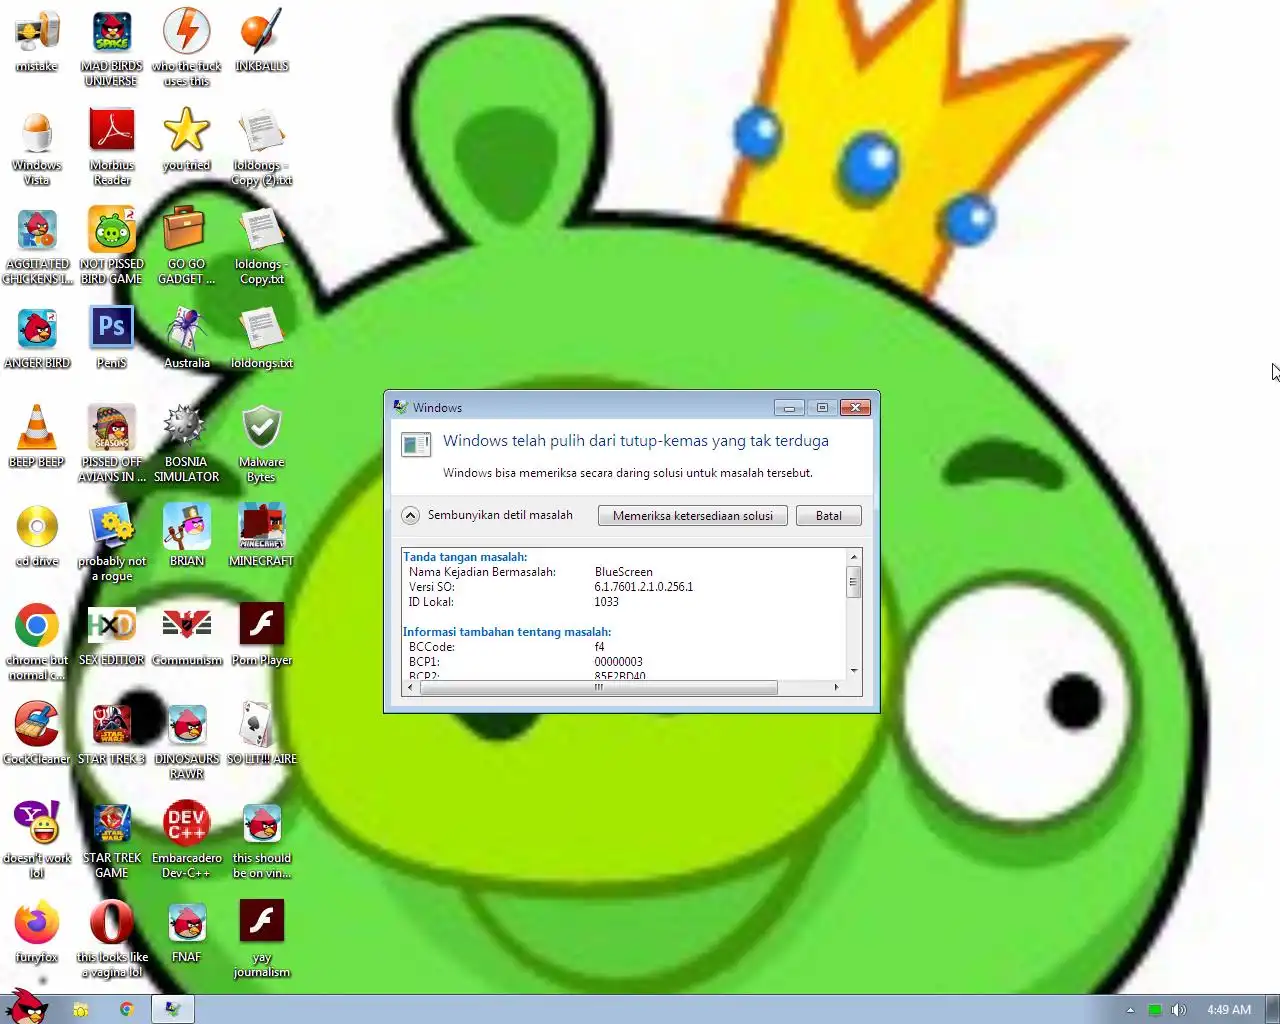The width and height of the screenshot is (1280, 1024).
Task: Click the 'BlueScreen' value text
Action: (624, 572)
